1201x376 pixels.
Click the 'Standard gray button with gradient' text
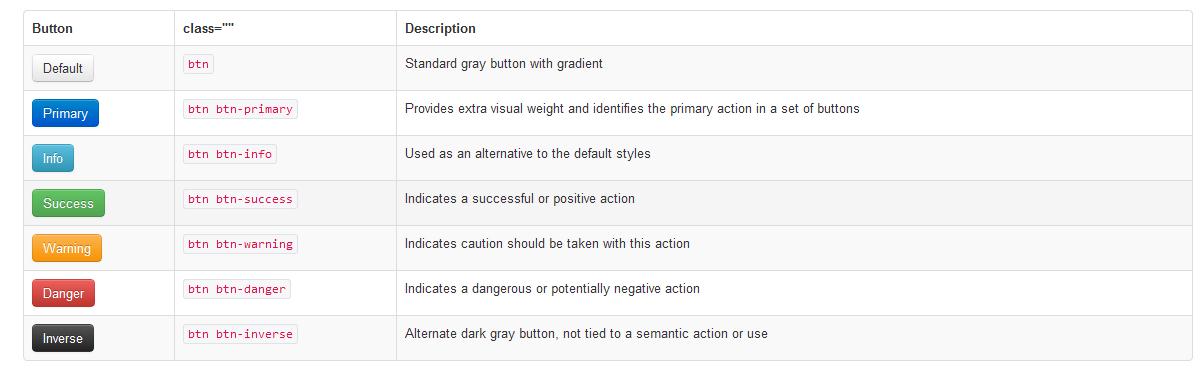pos(504,64)
